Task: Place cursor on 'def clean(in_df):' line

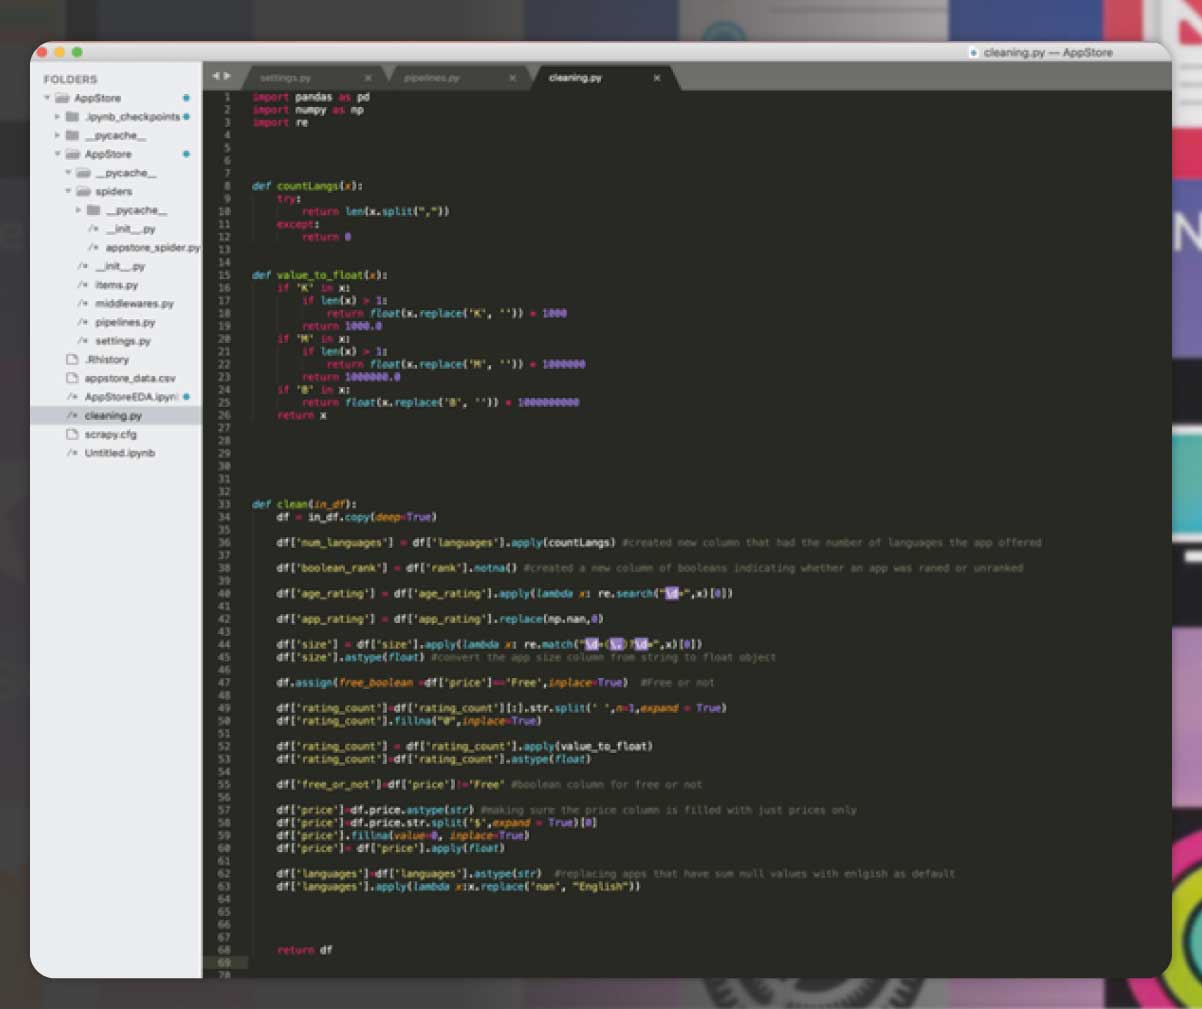Action: pyautogui.click(x=304, y=504)
